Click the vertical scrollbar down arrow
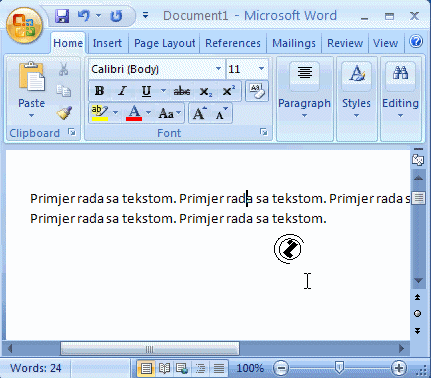Screen dimensions: 431x378 tap(418, 280)
